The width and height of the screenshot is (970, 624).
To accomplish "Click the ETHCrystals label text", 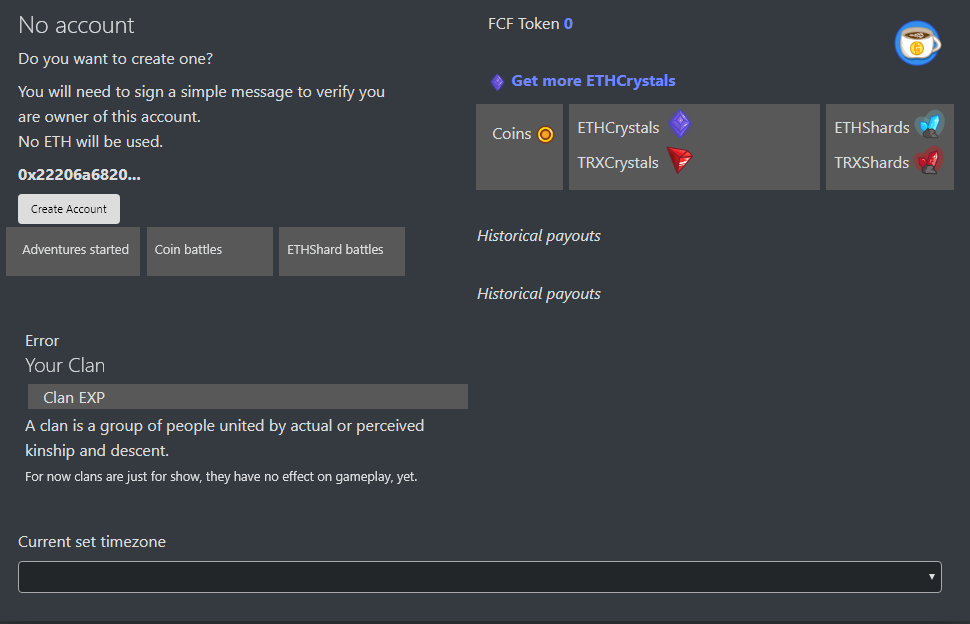I will click(618, 128).
